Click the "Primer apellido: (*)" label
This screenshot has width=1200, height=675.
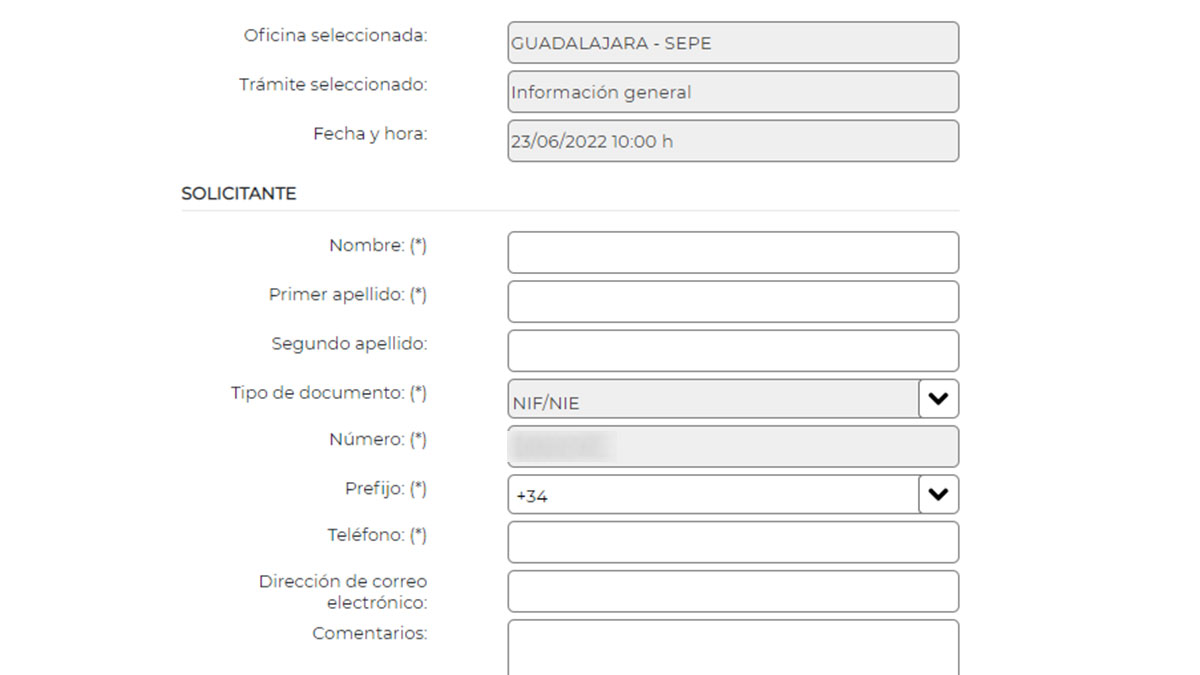[x=347, y=295]
